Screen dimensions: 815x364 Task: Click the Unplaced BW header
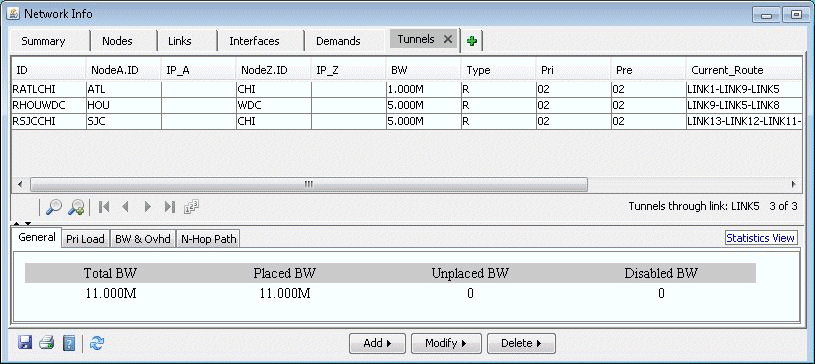coord(470,273)
